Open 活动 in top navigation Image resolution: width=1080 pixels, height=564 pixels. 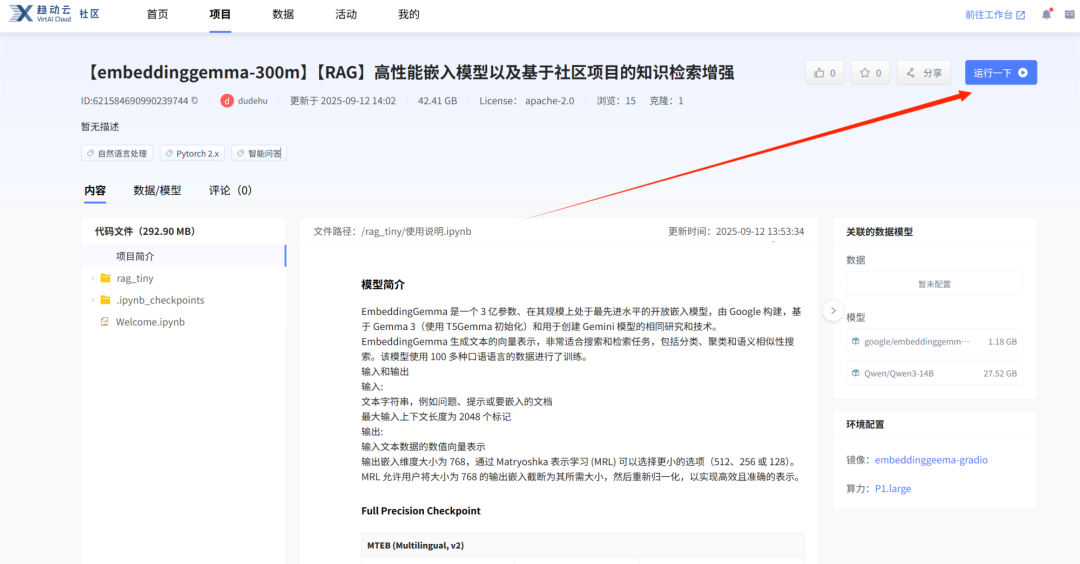[346, 14]
